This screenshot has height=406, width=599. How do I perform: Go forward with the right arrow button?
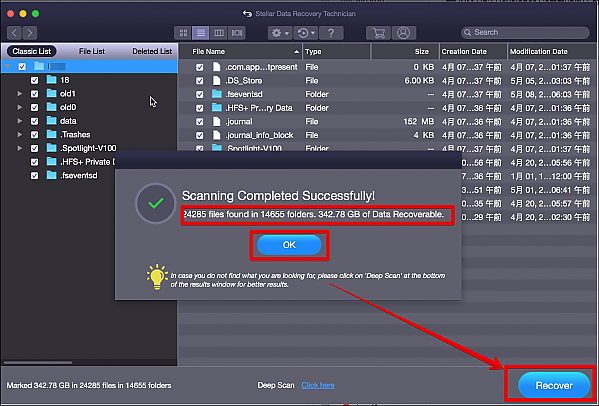click(x=30, y=33)
